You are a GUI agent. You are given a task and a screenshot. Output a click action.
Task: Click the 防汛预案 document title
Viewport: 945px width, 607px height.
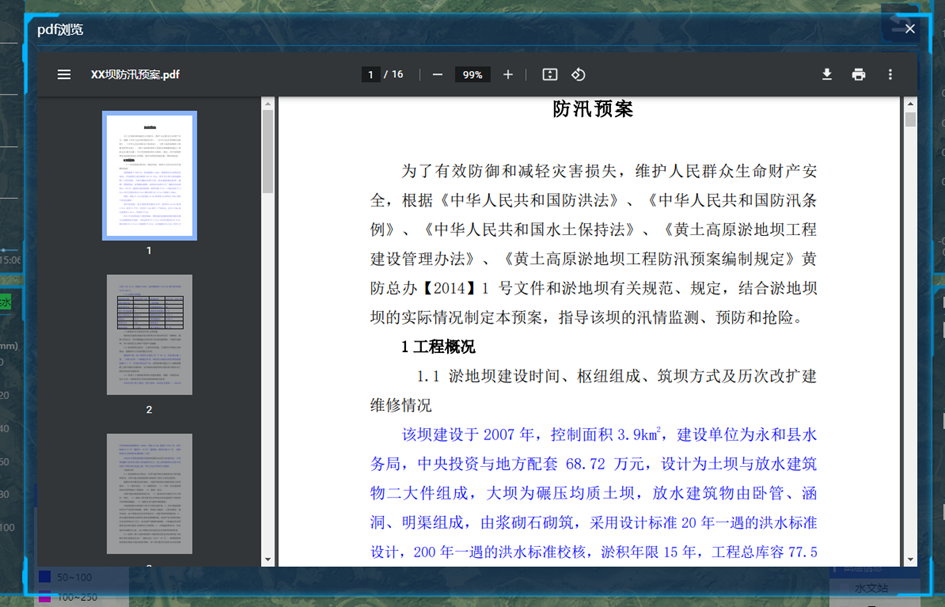pyautogui.click(x=593, y=109)
